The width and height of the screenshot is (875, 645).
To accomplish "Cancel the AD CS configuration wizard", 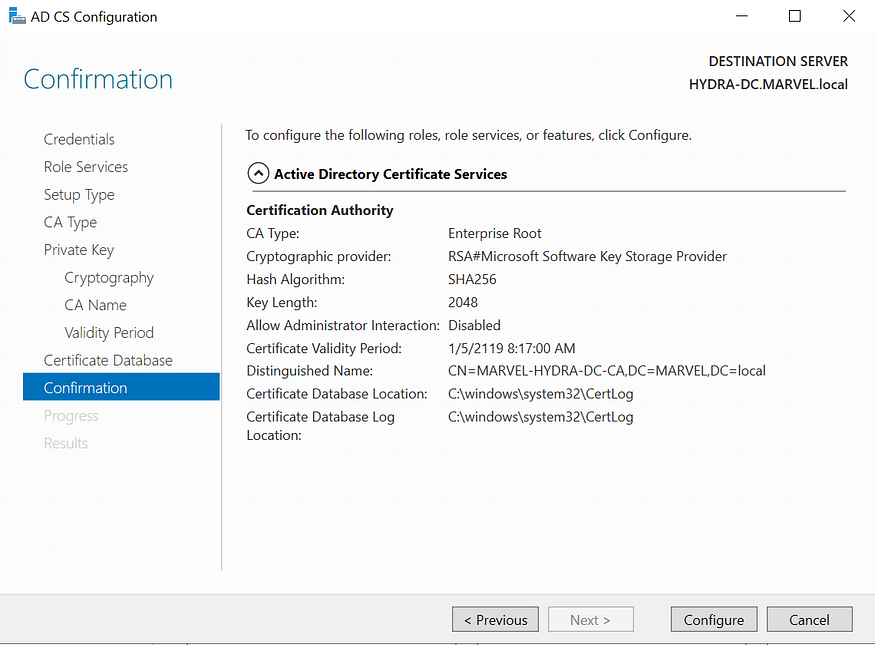I will point(809,619).
